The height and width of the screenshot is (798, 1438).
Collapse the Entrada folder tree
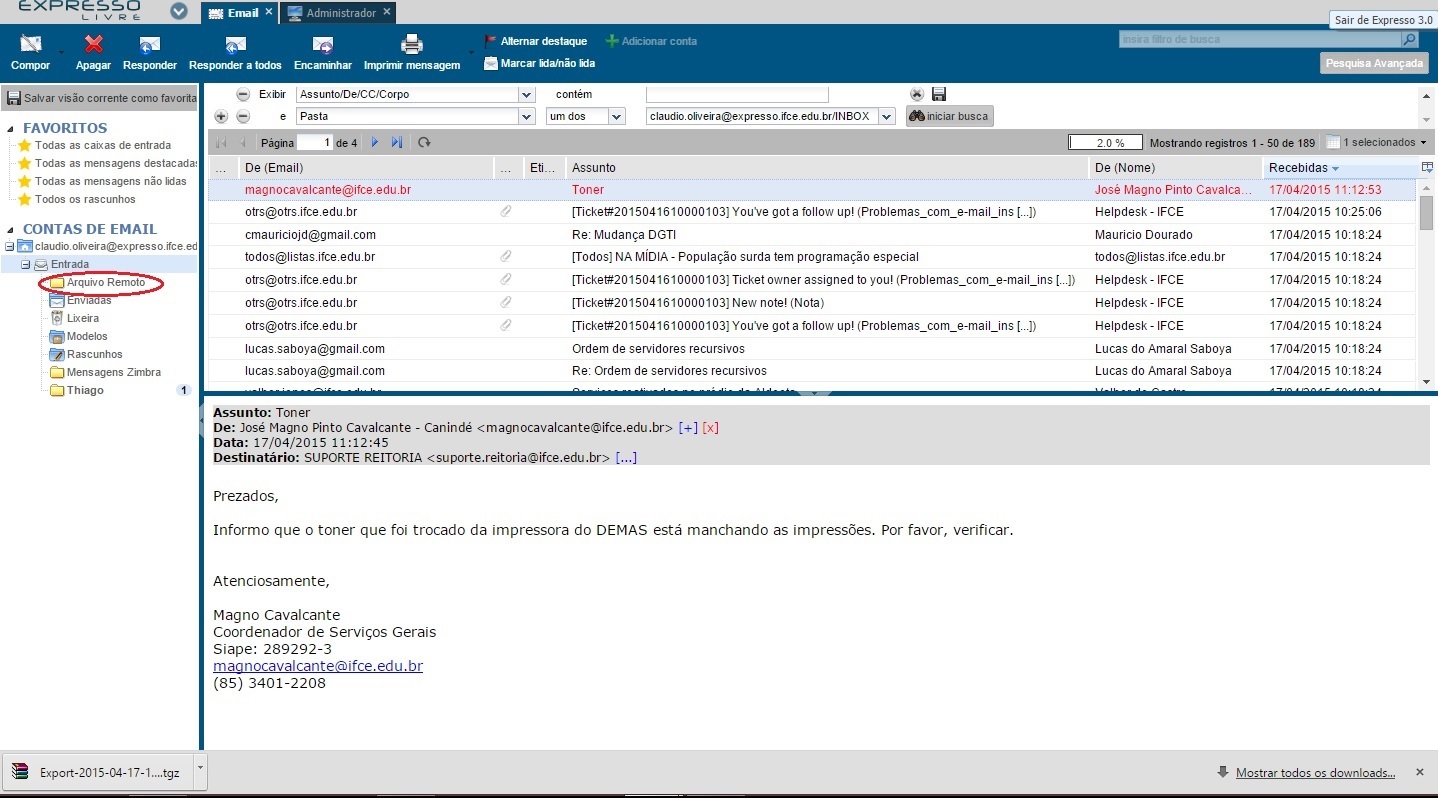point(26,265)
